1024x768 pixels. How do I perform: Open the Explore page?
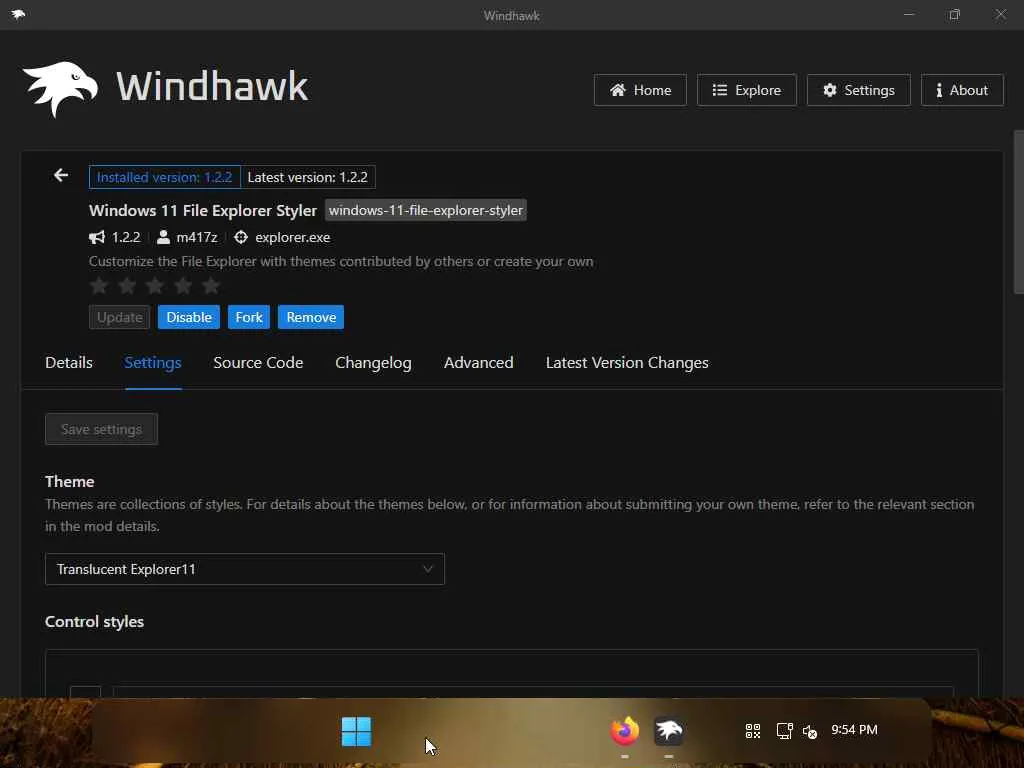[x=746, y=90]
